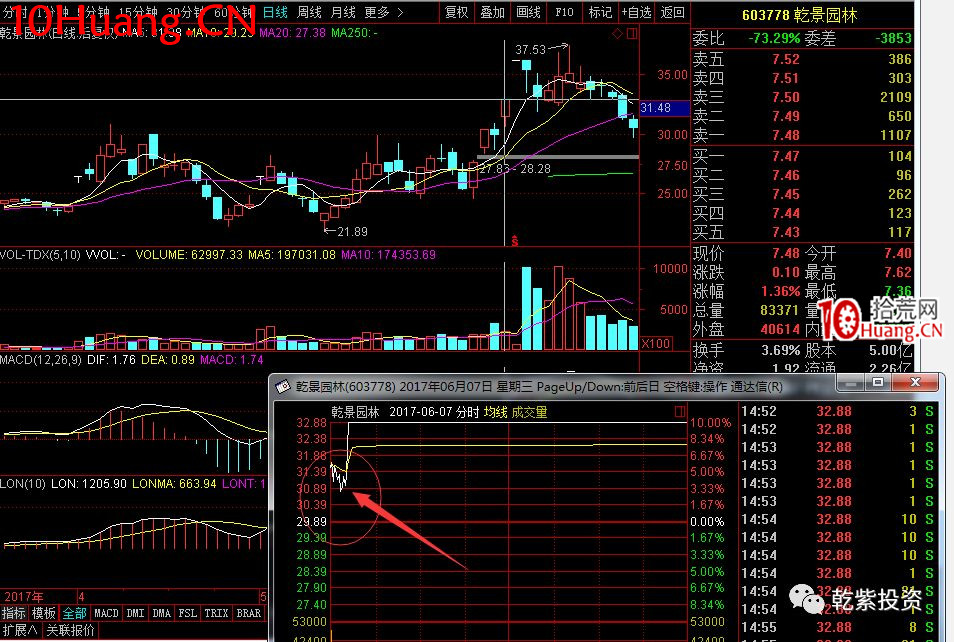Click the red S marker below chart
This screenshot has width=954, height=642.
(x=515, y=240)
